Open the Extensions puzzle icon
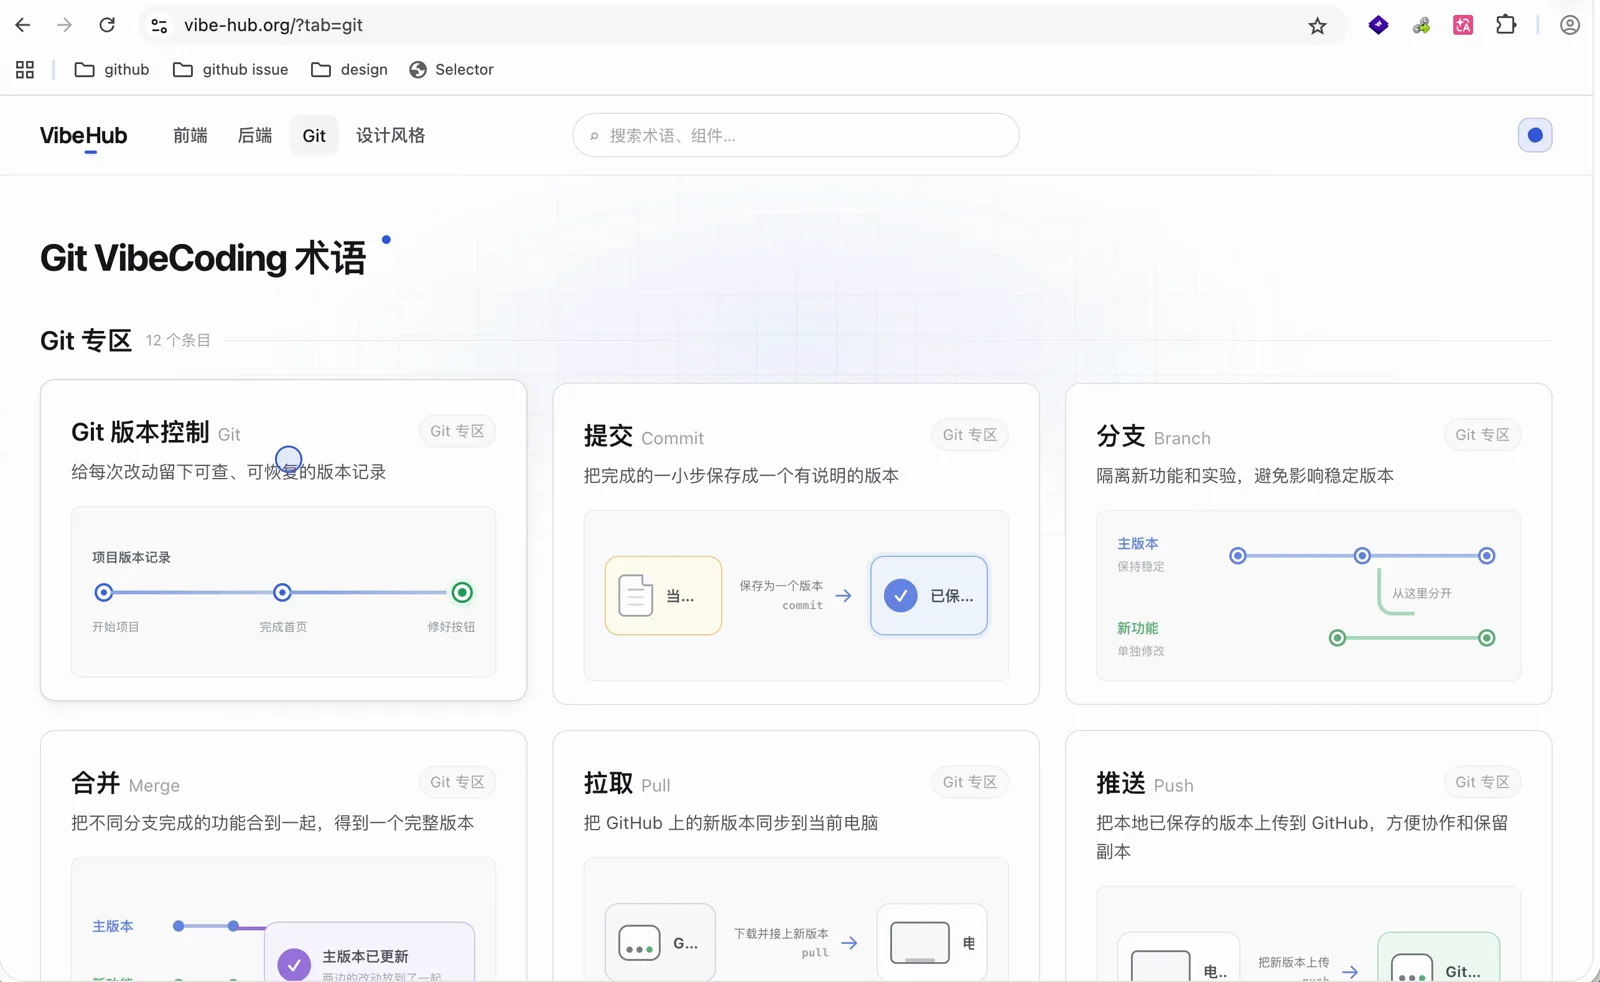This screenshot has height=982, width=1600. coord(1506,25)
